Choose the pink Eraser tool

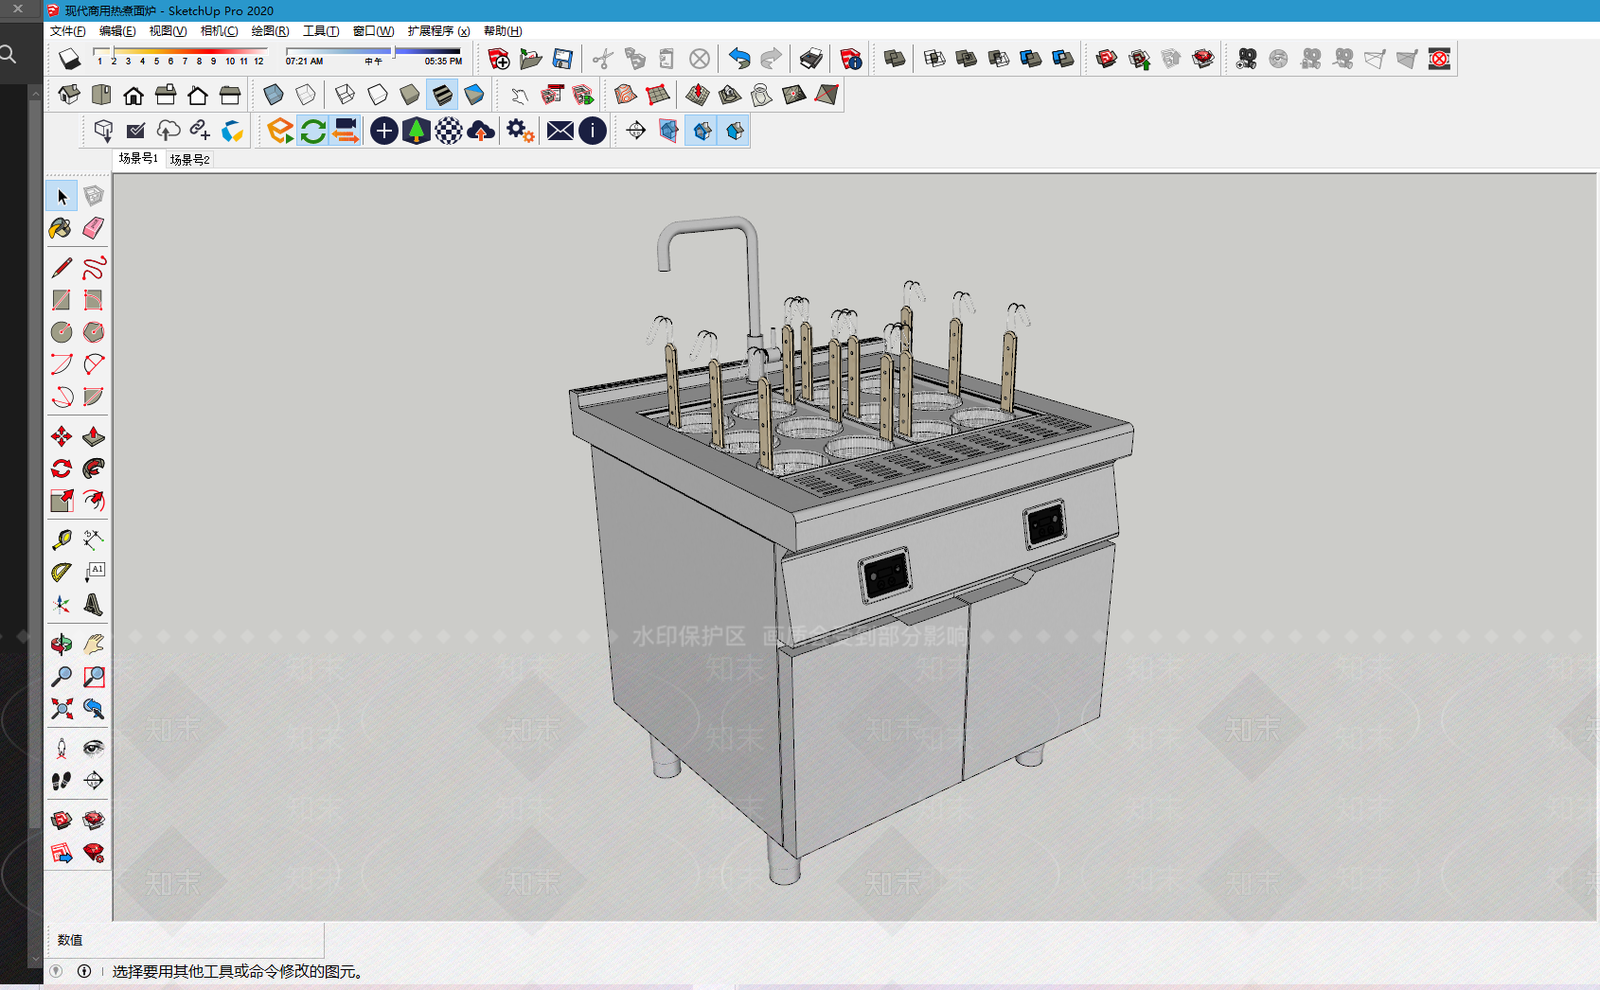coord(93,228)
